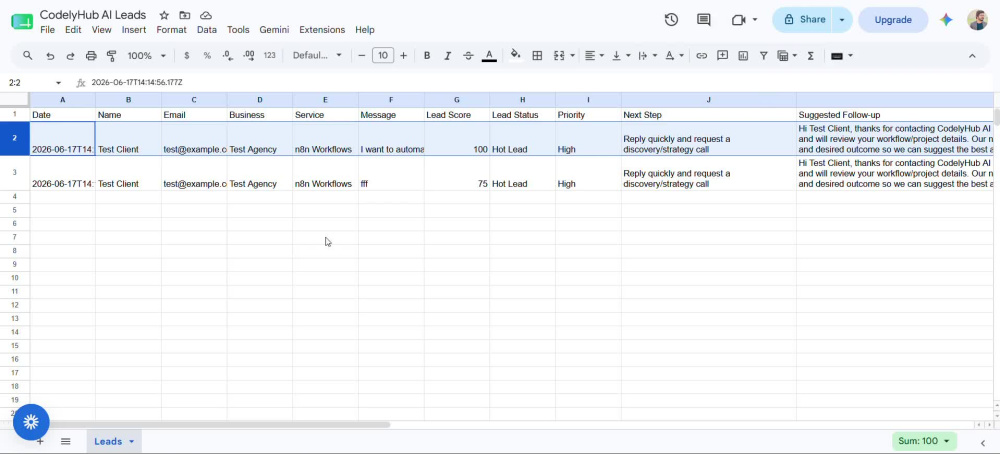This screenshot has width=1000, height=454.
Task: Open the all sheets list
Action: [x=65, y=441]
